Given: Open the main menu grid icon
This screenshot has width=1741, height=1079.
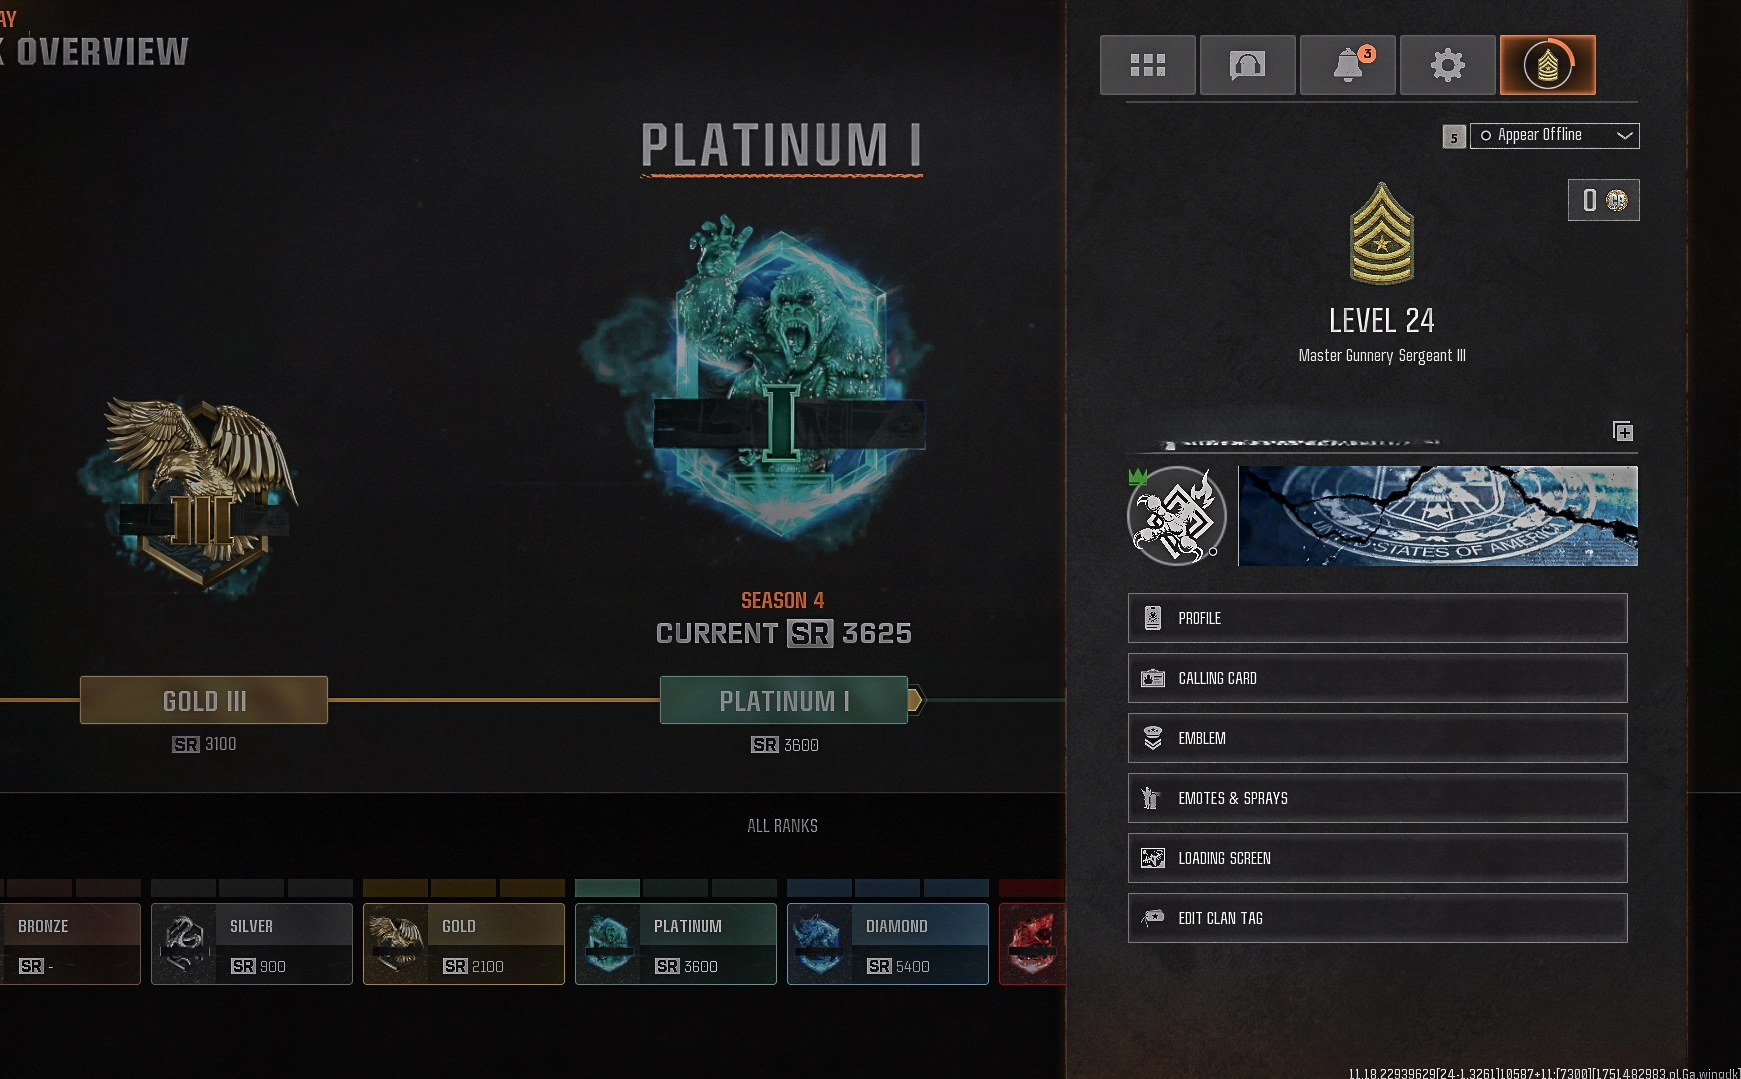Looking at the screenshot, I should point(1147,65).
